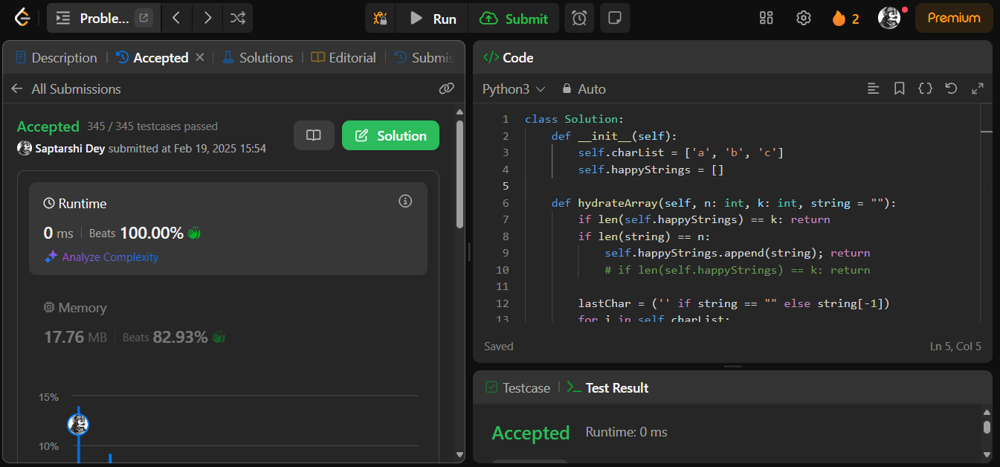
Task: Open the user profile avatar menu
Action: [x=889, y=18]
